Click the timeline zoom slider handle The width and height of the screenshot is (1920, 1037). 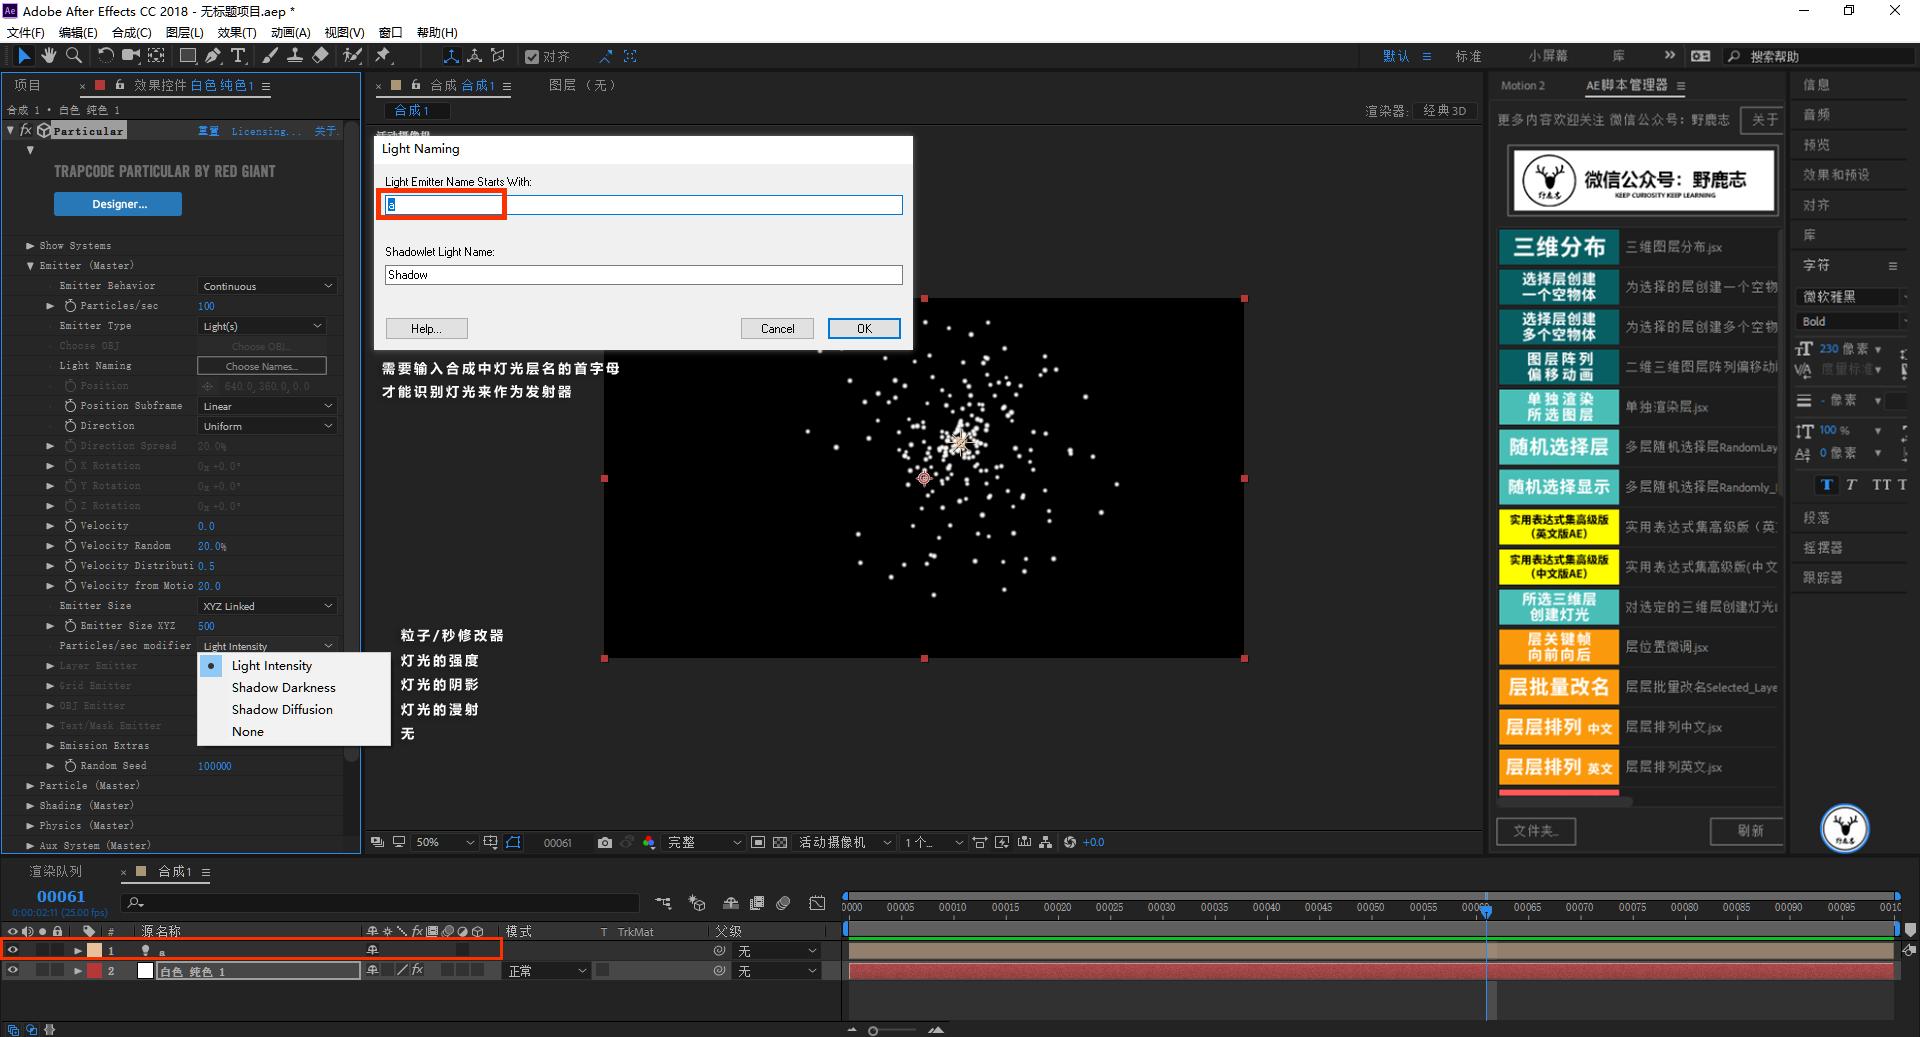(873, 1030)
